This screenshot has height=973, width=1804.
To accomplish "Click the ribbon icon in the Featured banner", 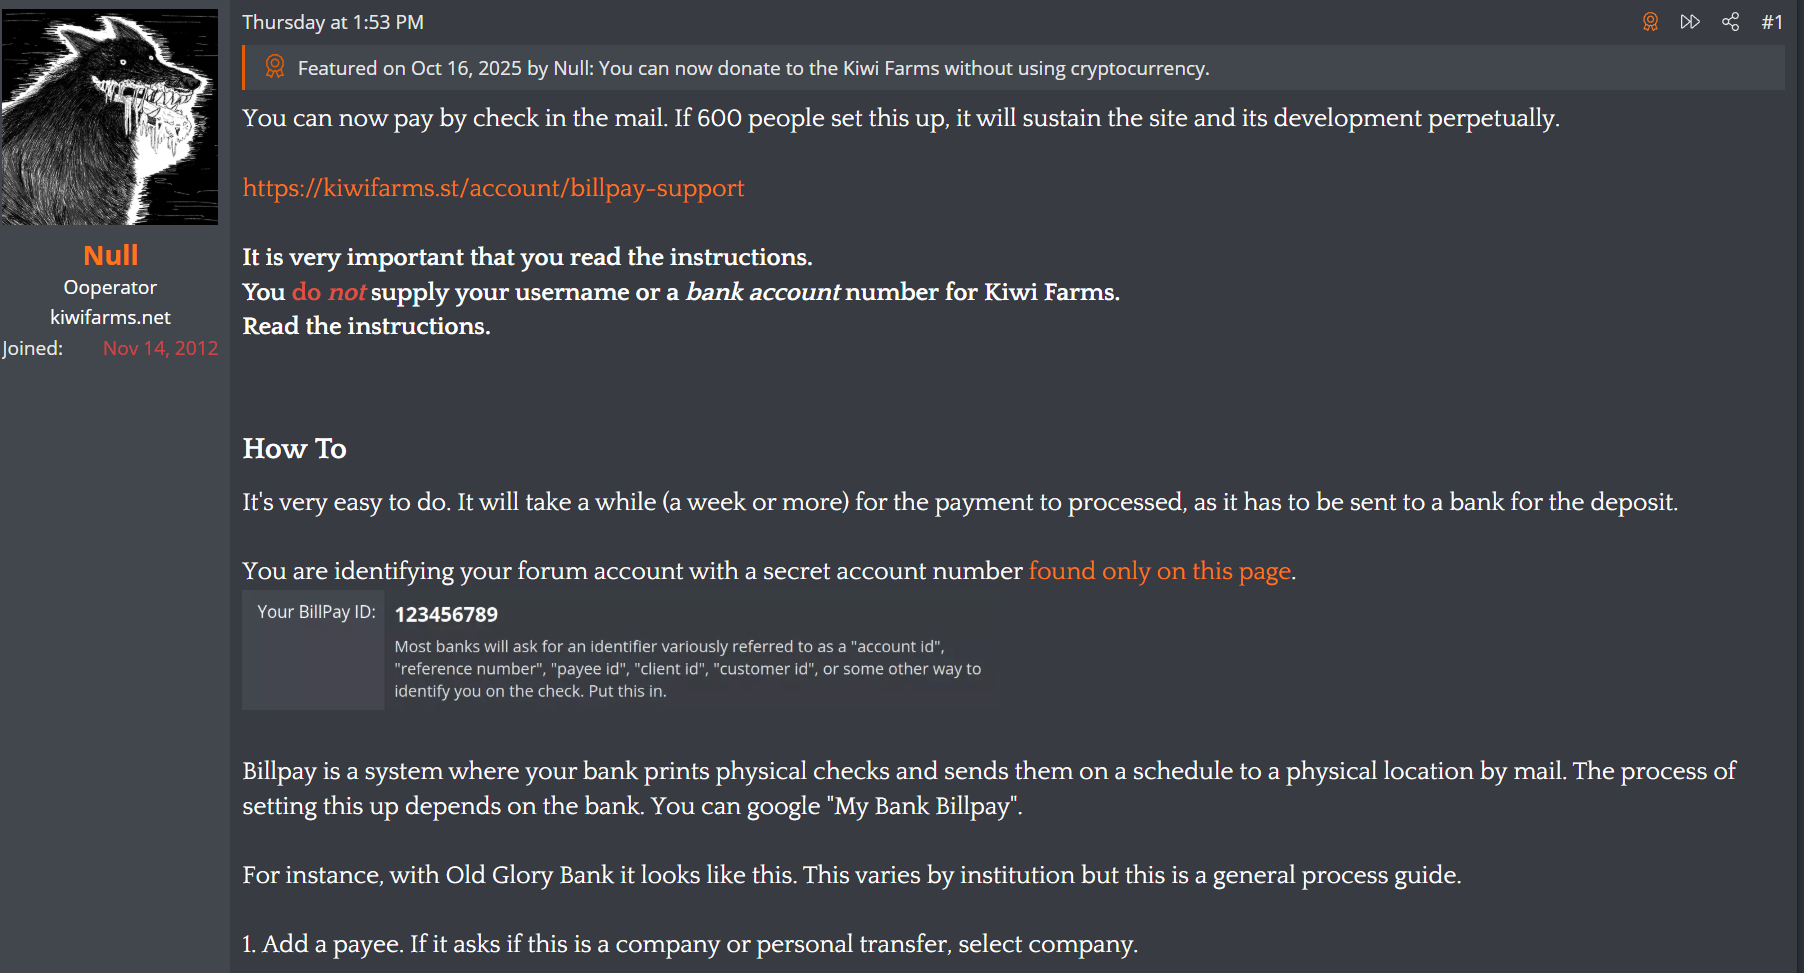I will [275, 67].
